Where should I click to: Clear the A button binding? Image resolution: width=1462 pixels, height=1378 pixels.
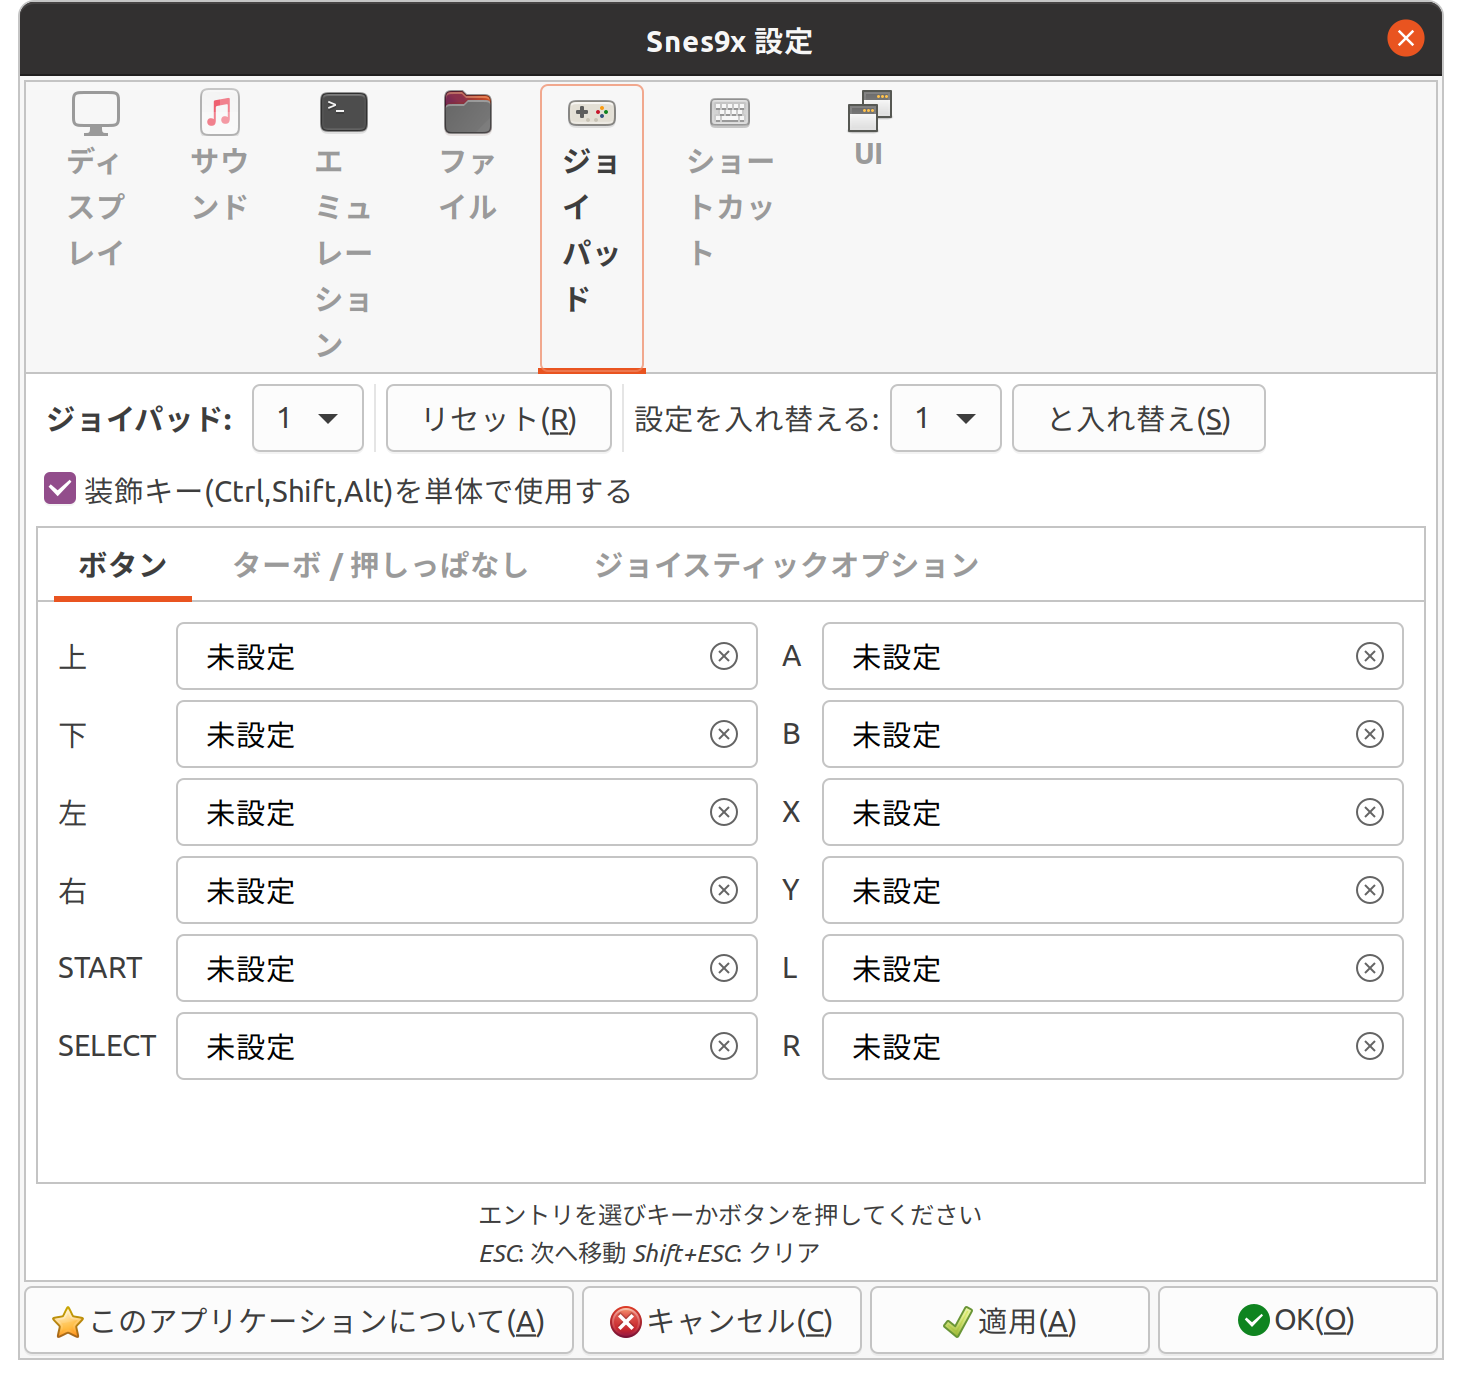1370,656
